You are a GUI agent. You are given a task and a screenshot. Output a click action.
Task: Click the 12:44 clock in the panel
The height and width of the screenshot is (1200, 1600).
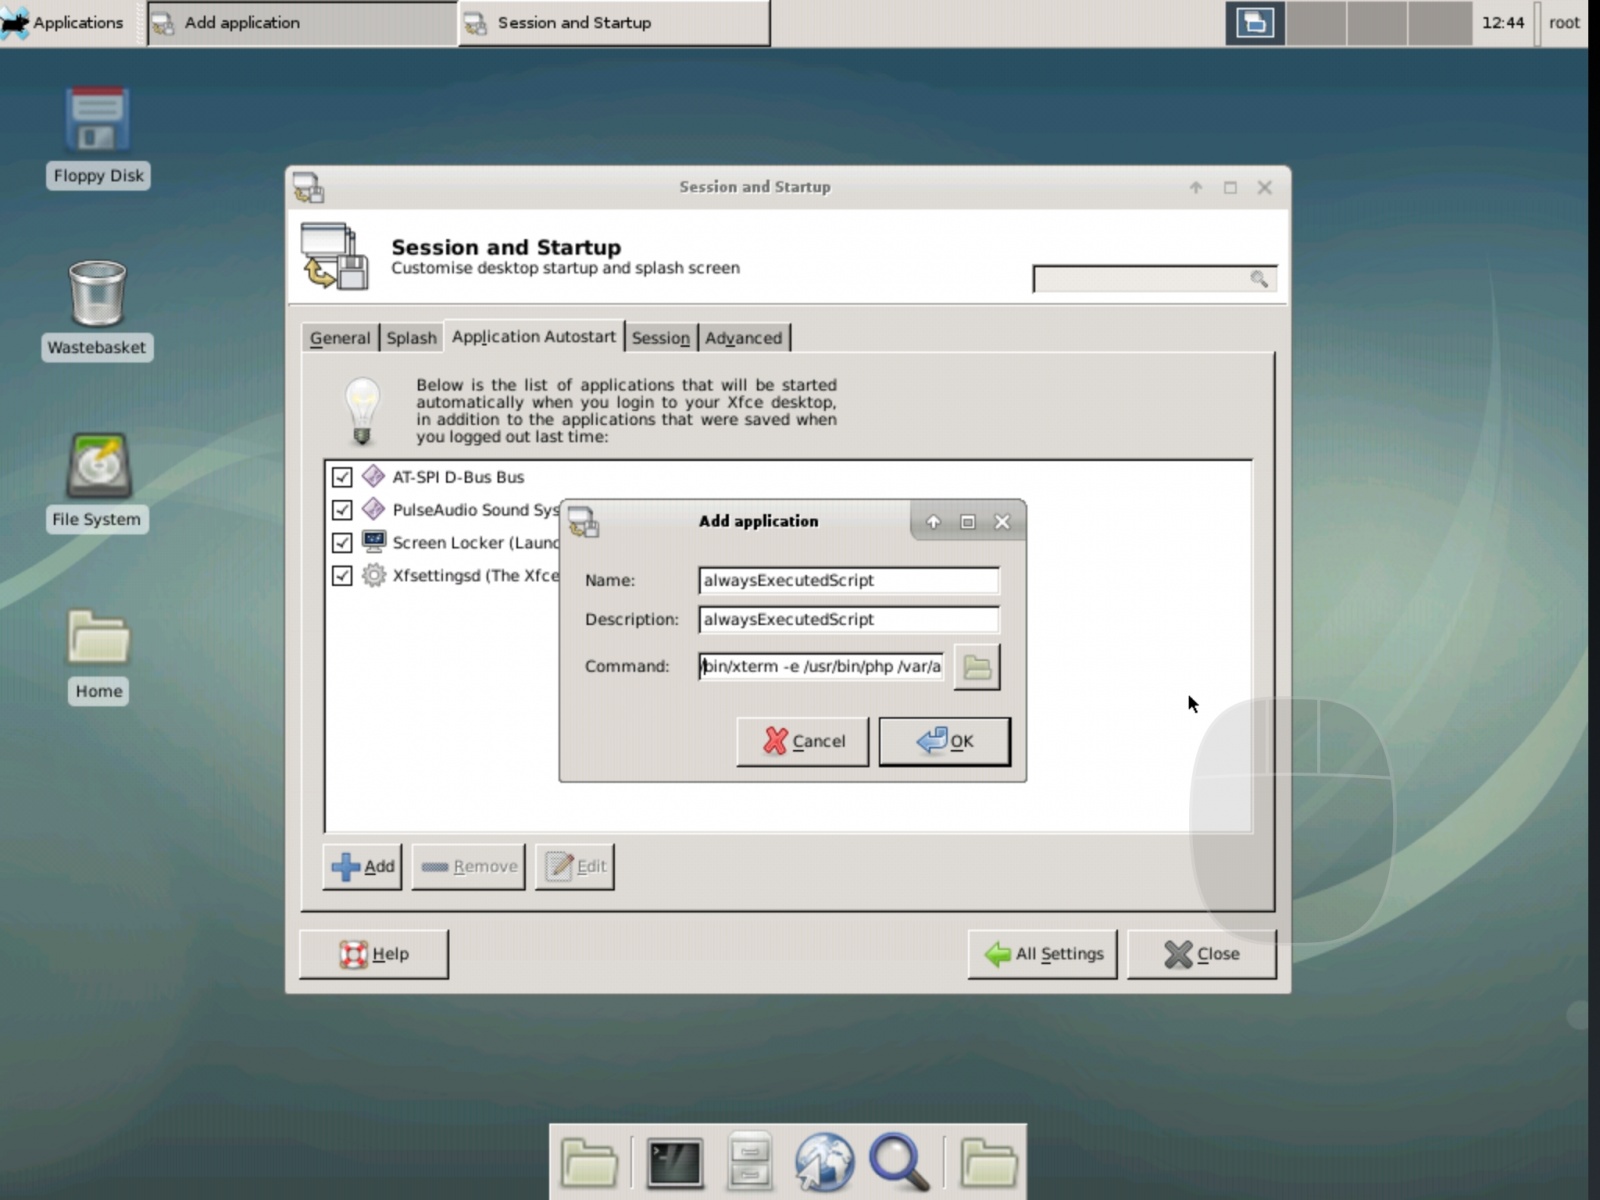click(x=1503, y=22)
